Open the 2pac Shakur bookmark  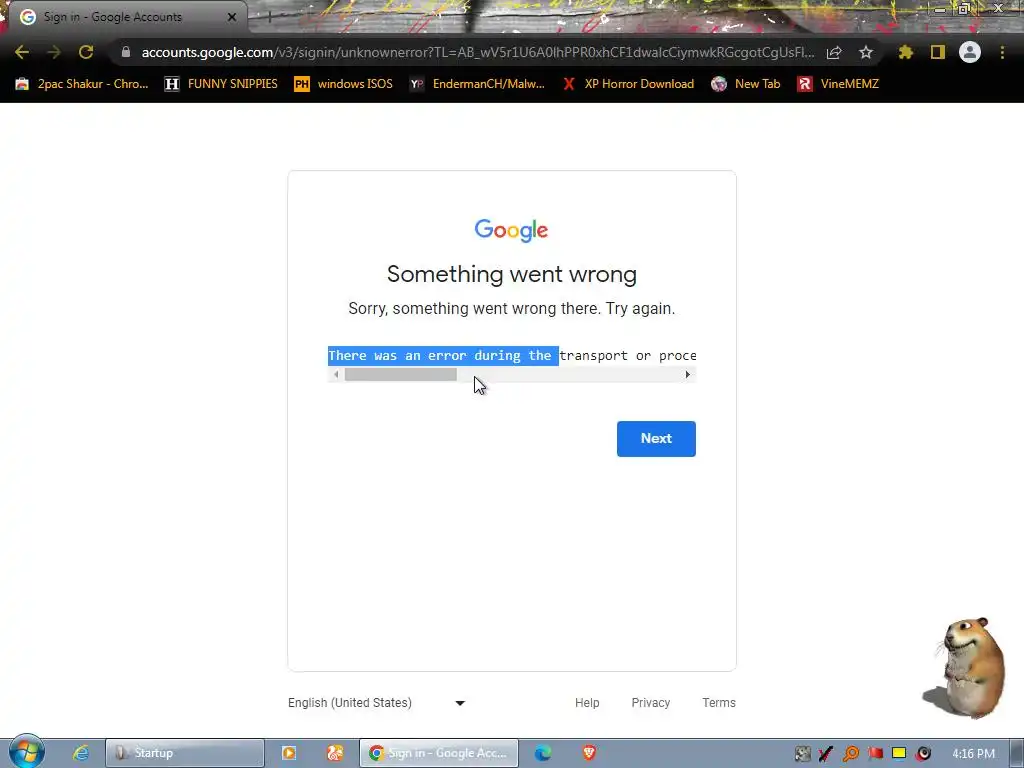point(82,84)
